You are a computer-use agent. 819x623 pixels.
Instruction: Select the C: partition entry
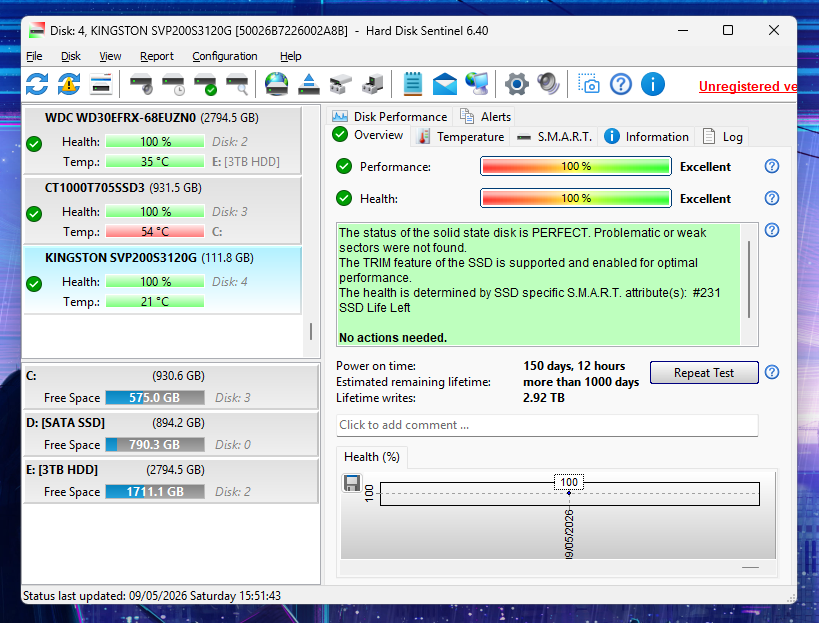pos(171,387)
